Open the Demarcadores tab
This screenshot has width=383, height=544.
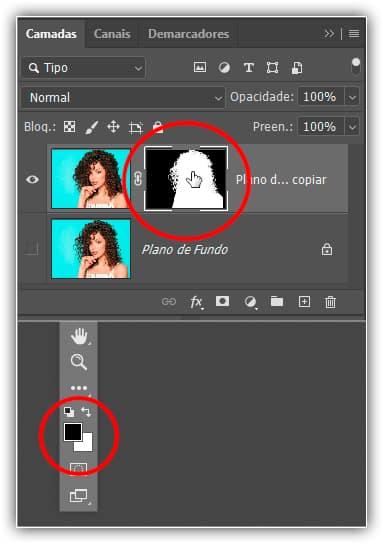(x=188, y=34)
